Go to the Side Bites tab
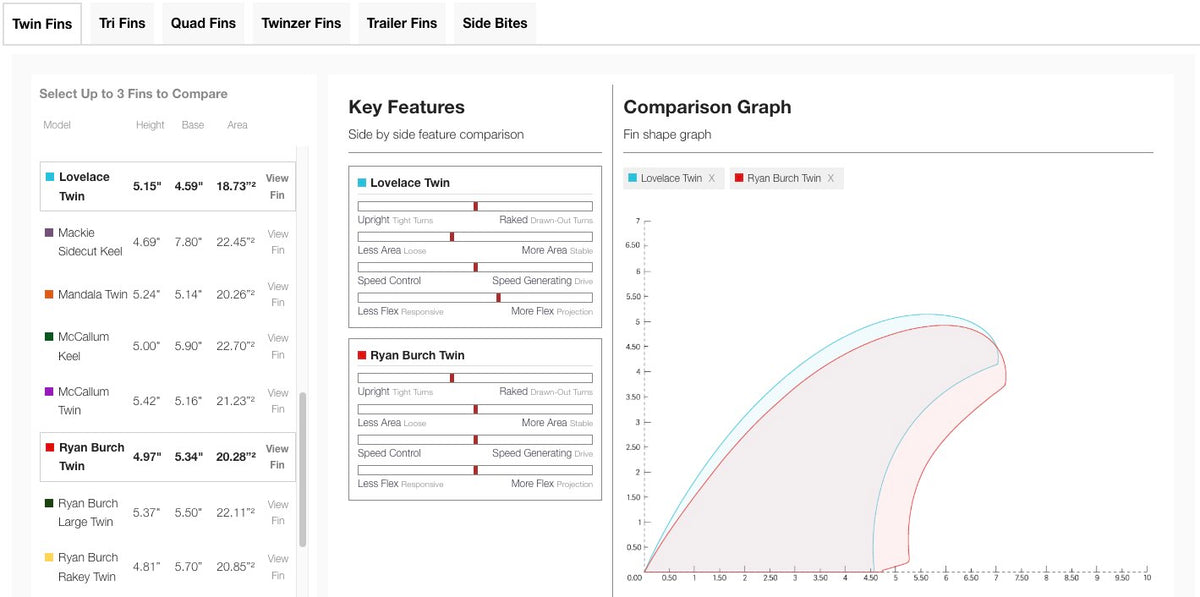 click(495, 23)
